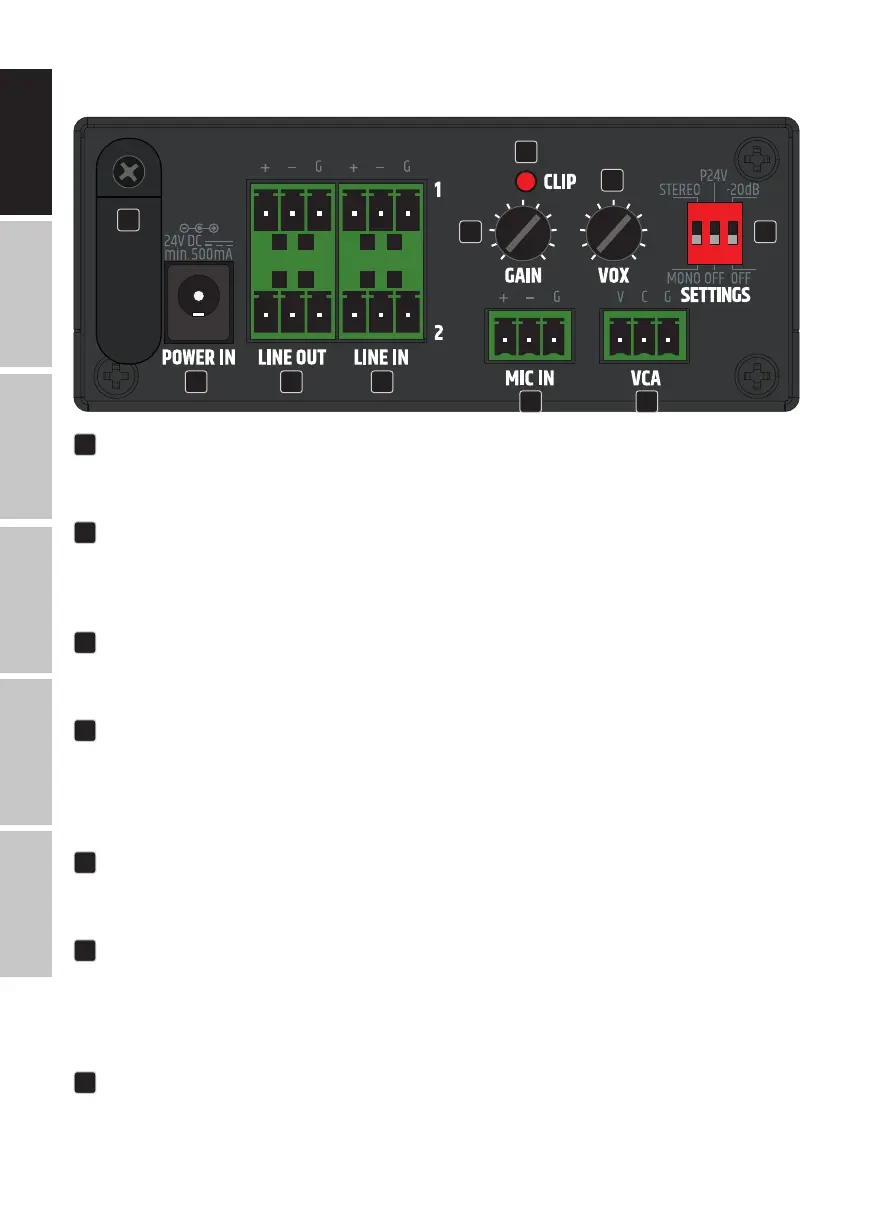Click the callout box below POWER IN
The width and height of the screenshot is (873, 1225).
pos(198,381)
